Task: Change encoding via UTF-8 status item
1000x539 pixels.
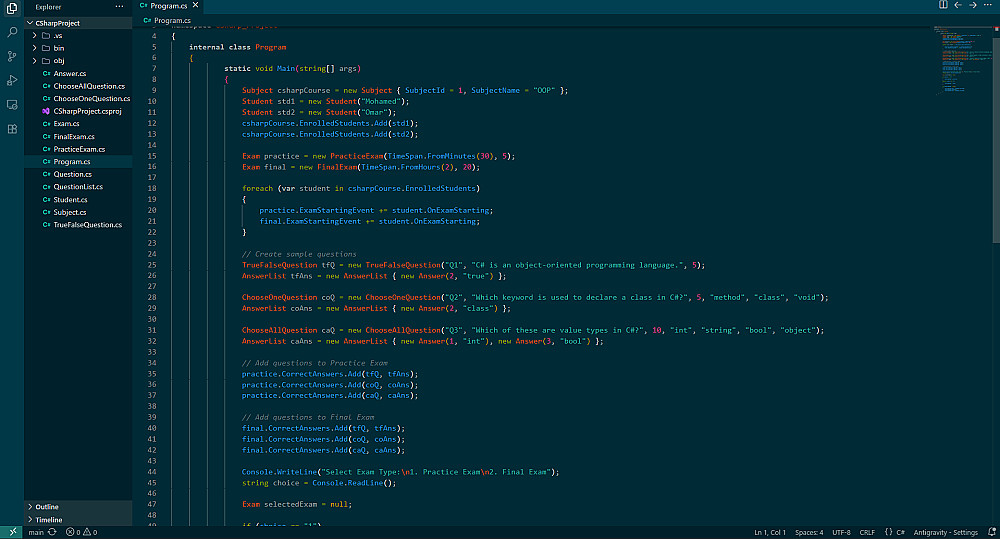Action: pos(841,532)
